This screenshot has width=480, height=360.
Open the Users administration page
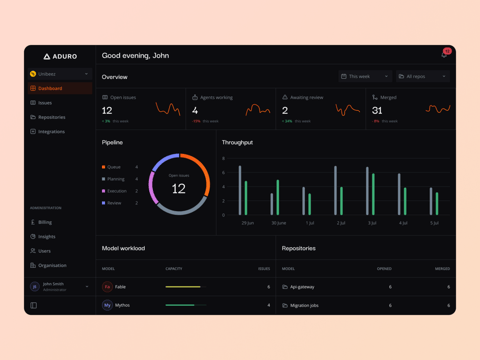coord(60,251)
